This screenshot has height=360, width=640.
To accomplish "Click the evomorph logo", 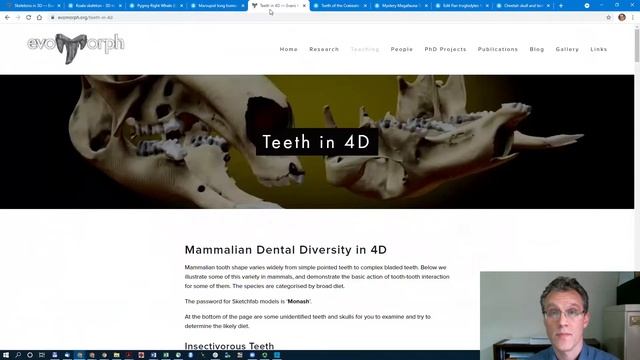I will tap(76, 48).
